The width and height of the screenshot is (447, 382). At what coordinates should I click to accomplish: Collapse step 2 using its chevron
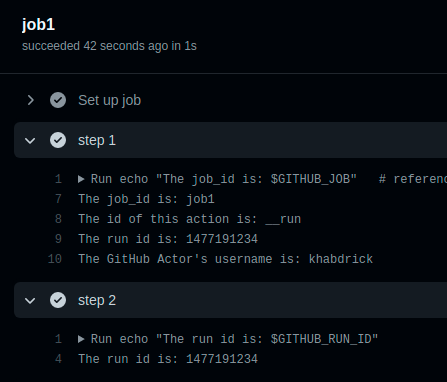(30, 300)
